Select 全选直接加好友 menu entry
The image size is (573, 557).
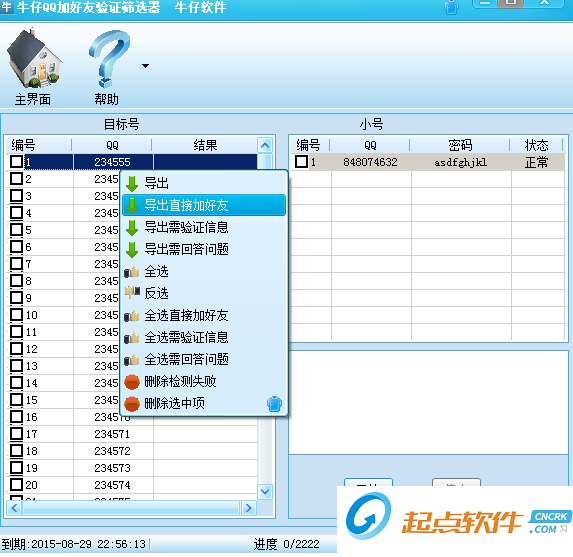(x=204, y=315)
